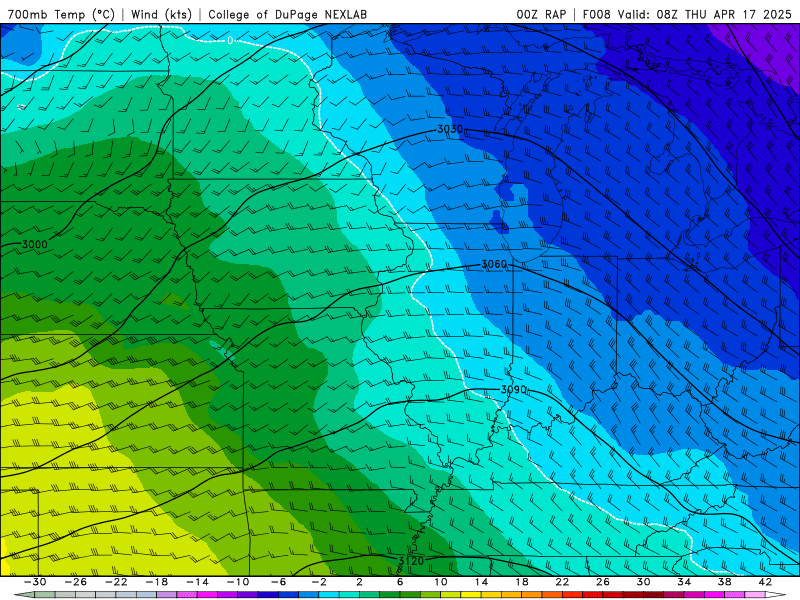
Task: Click the -10 color scale label
Action: [238, 582]
